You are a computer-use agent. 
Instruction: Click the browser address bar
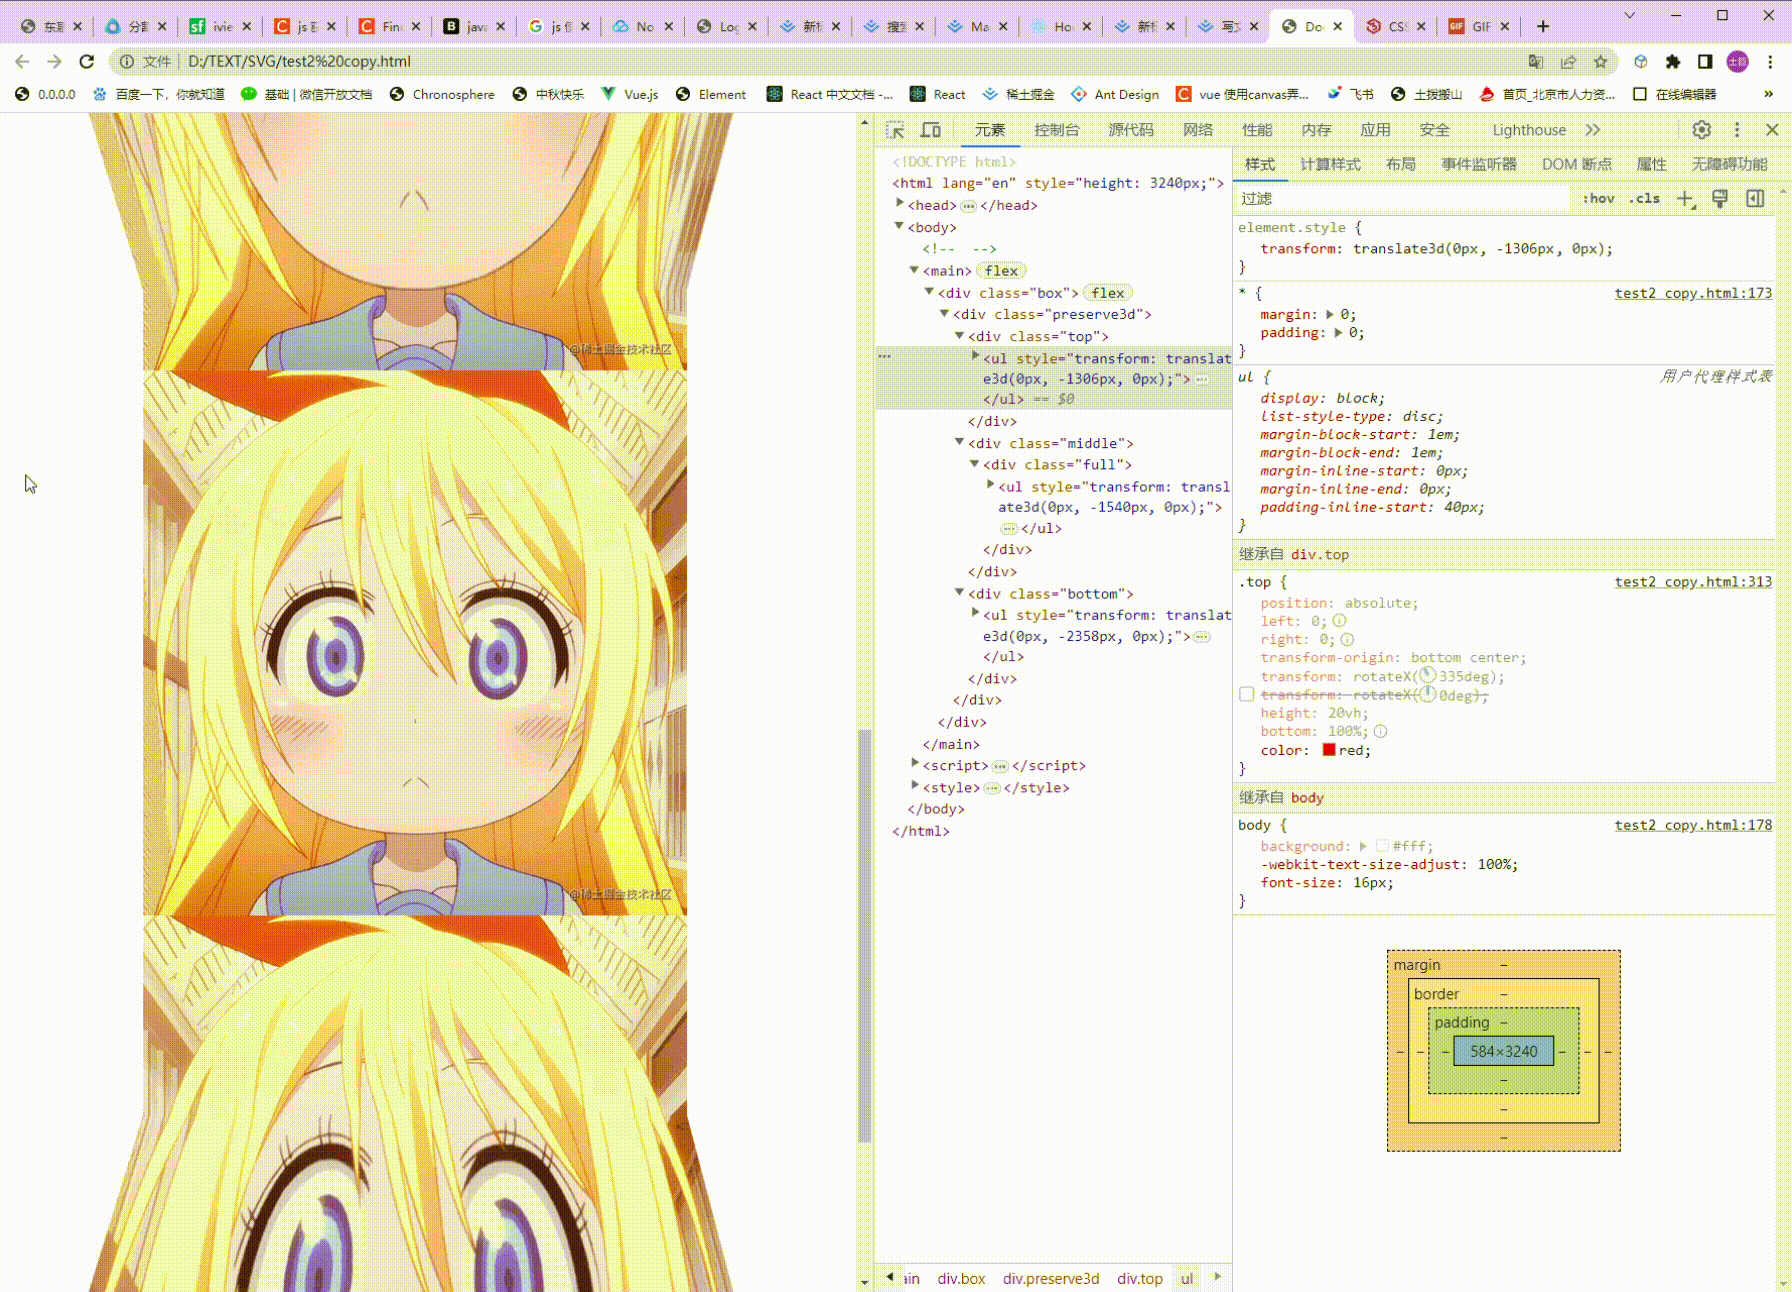pyautogui.click(x=400, y=61)
